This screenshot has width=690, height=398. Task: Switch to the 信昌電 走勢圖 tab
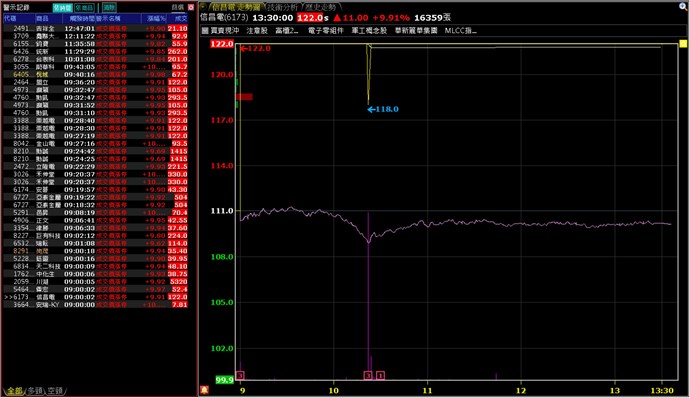click(236, 7)
